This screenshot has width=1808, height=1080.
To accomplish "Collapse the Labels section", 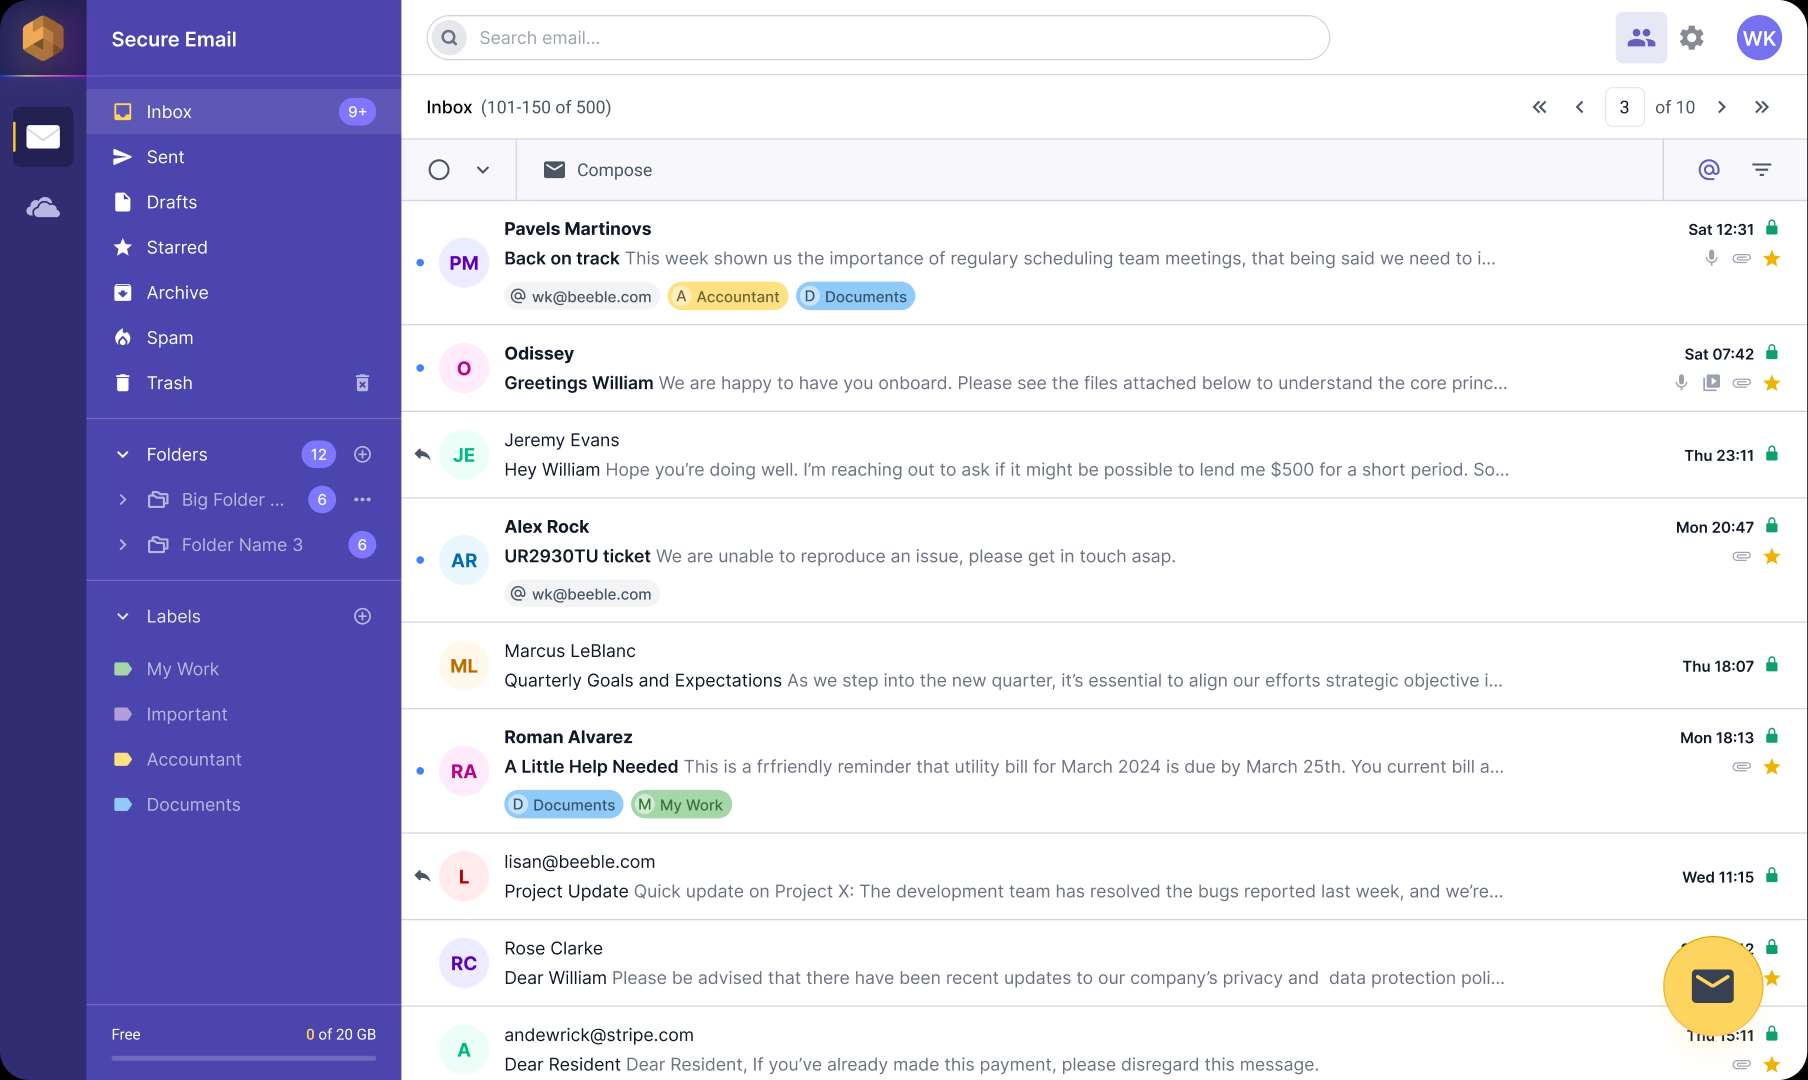I will 123,616.
